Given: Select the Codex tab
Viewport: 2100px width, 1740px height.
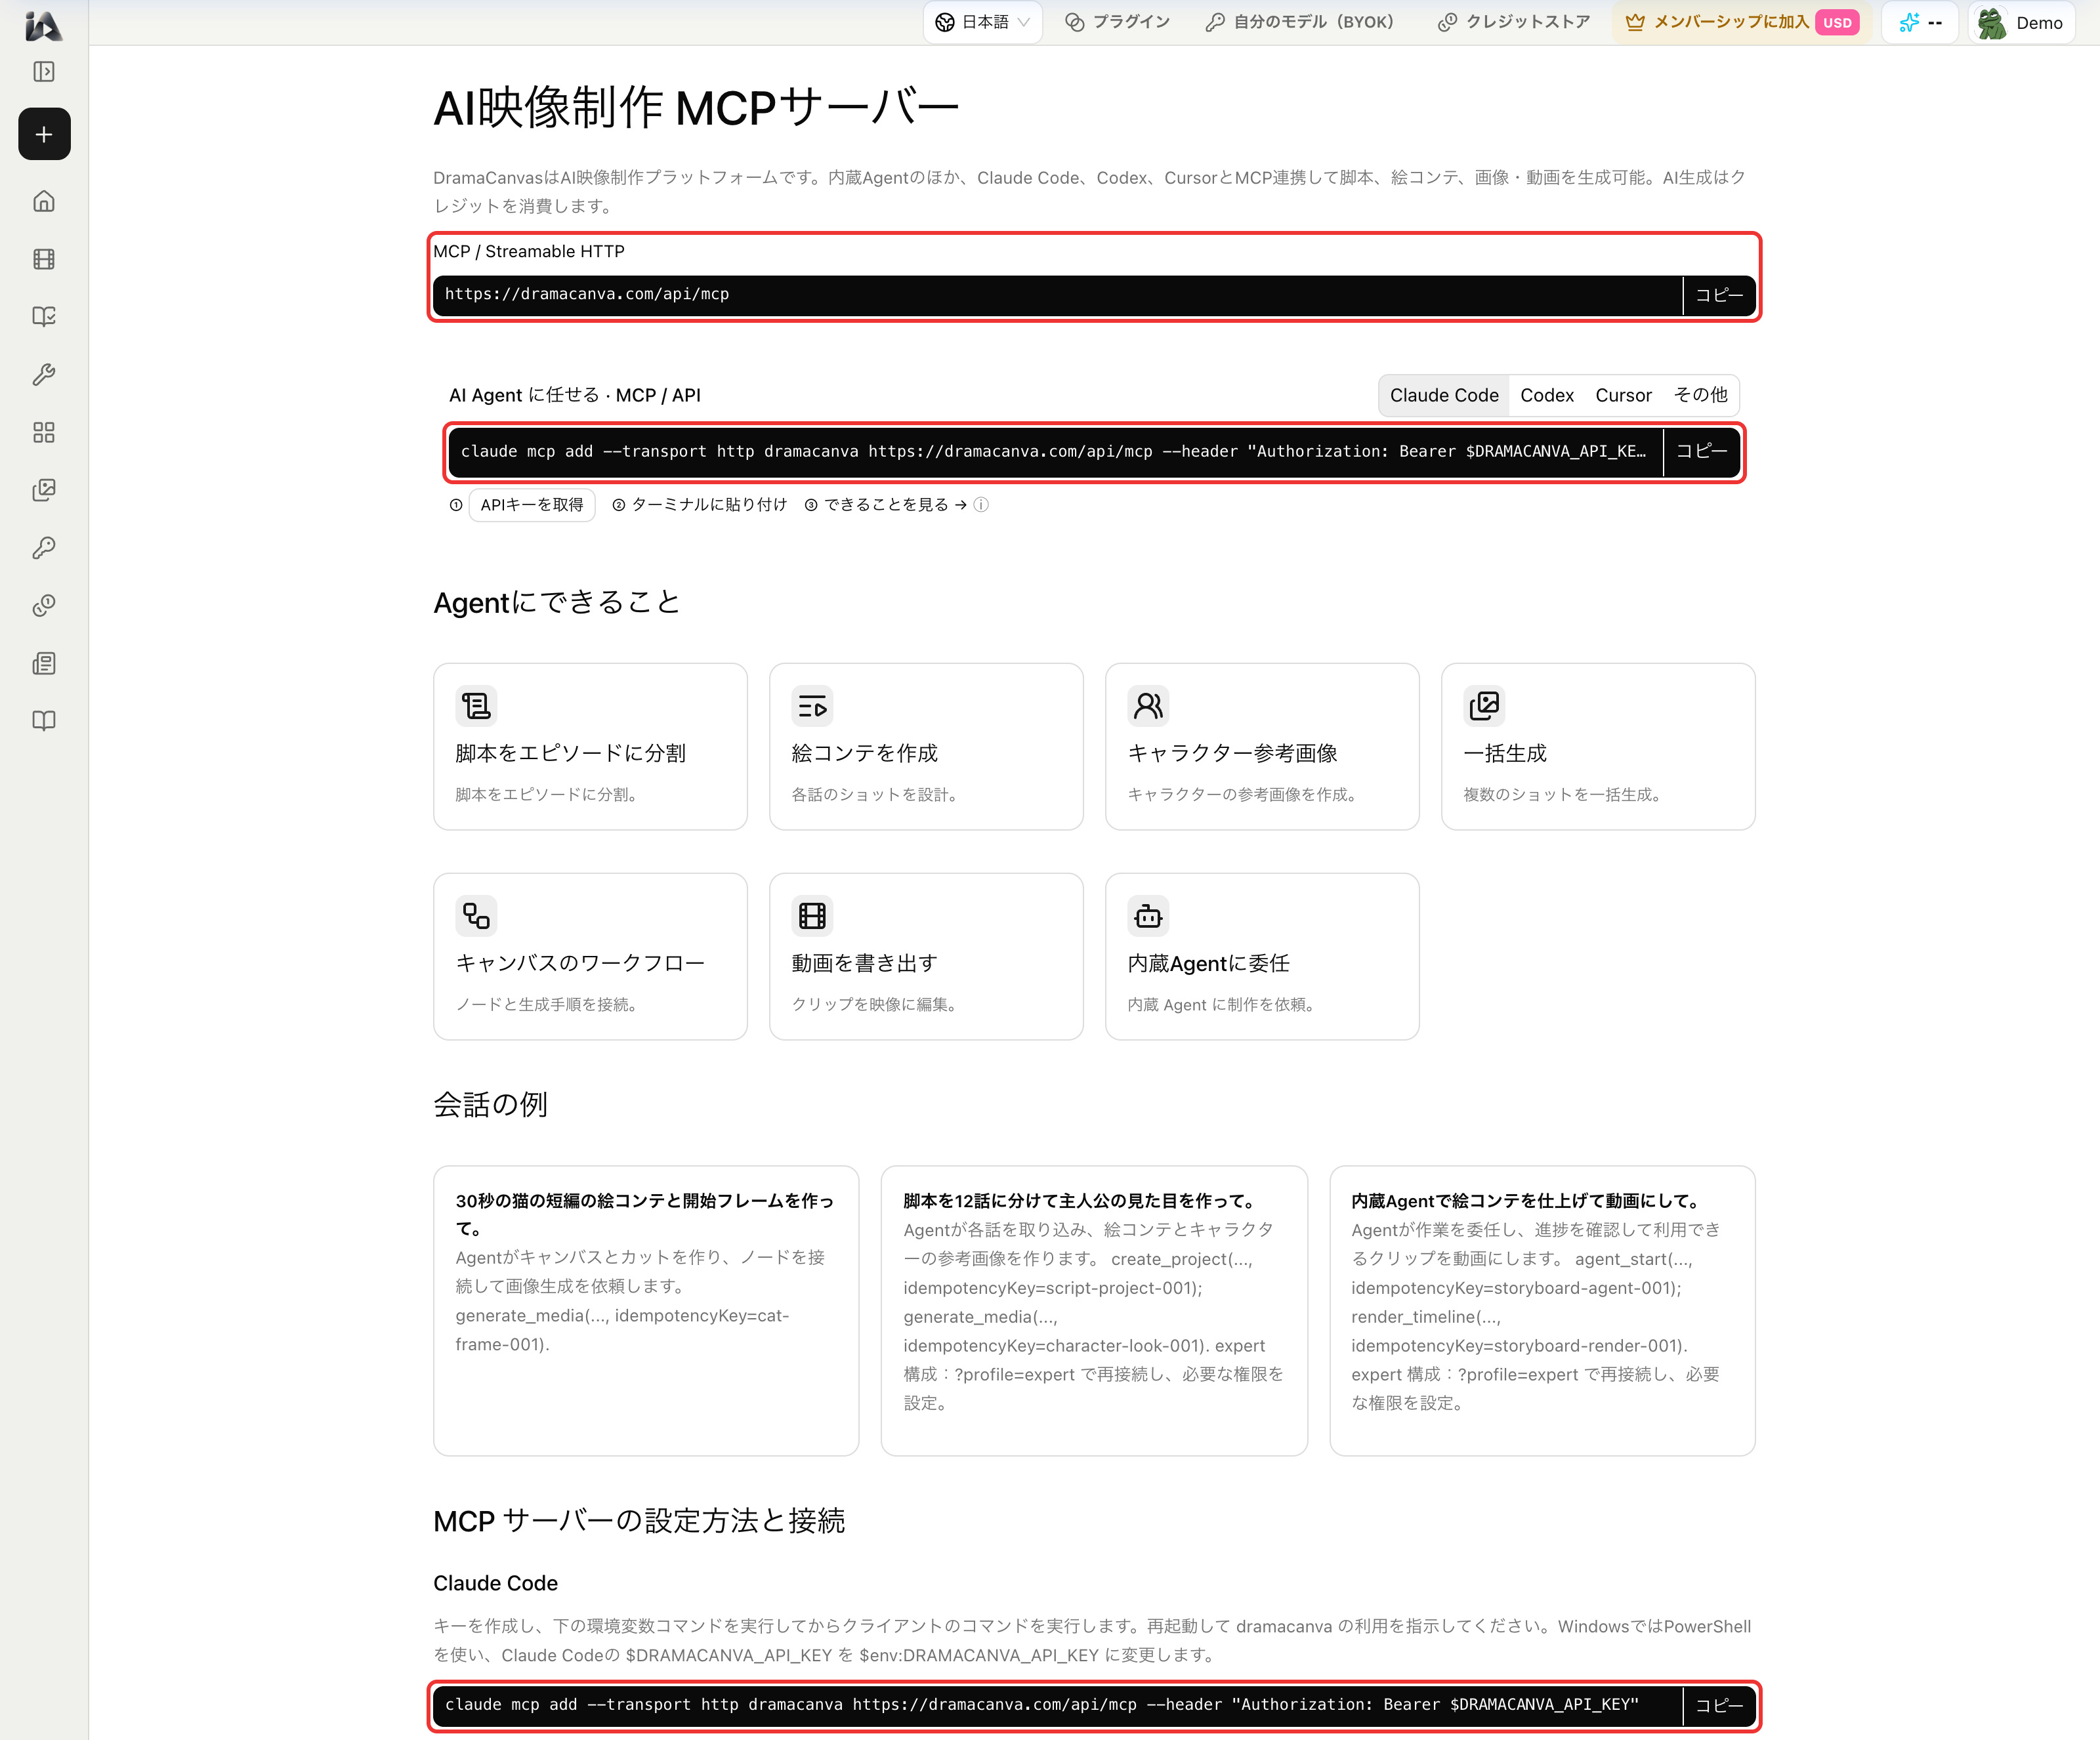Looking at the screenshot, I should 1547,395.
